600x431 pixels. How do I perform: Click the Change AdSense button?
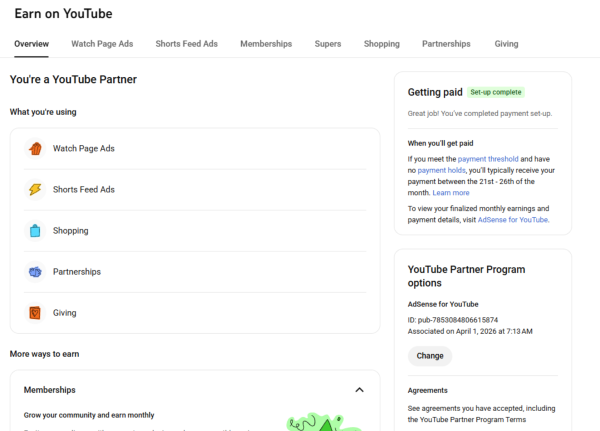pos(430,356)
